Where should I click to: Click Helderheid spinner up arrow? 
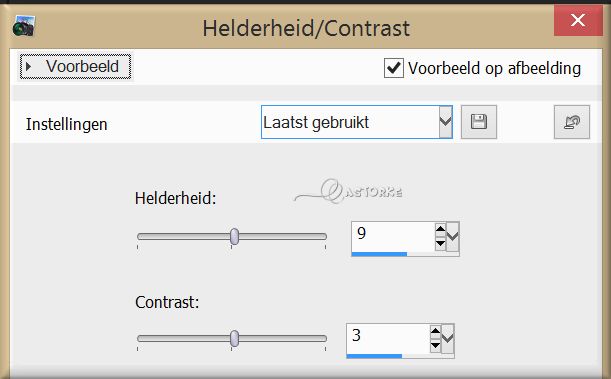pyautogui.click(x=440, y=229)
